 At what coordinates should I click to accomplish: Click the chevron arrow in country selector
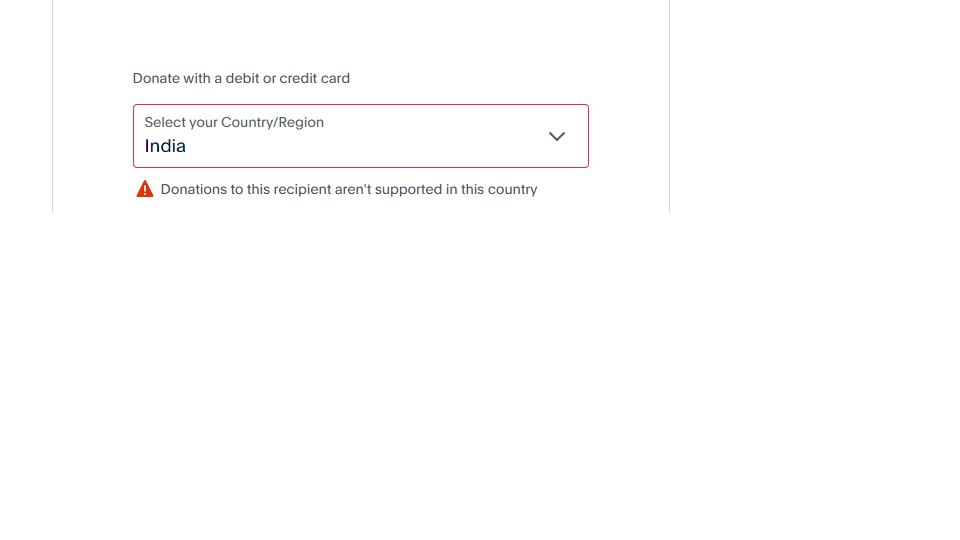click(557, 136)
